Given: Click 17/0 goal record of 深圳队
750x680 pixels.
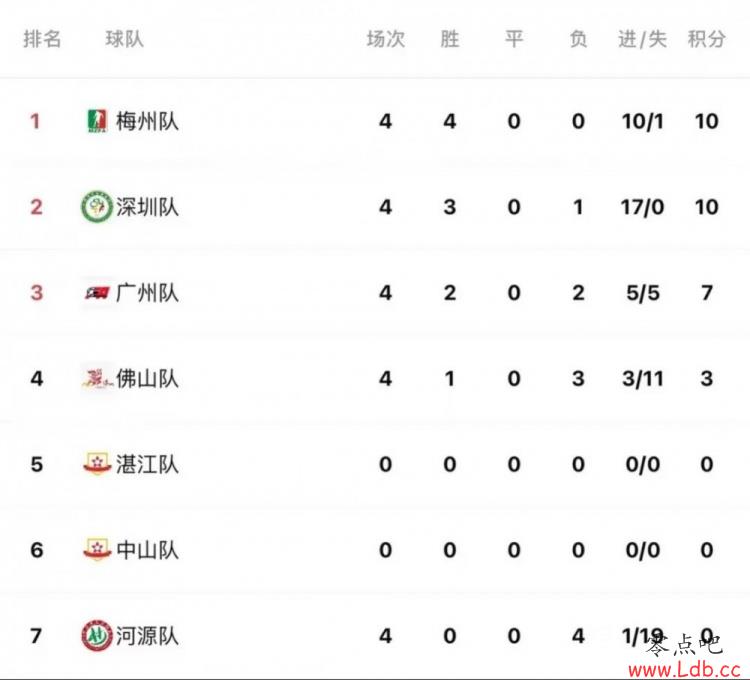Looking at the screenshot, I should 642,207.
